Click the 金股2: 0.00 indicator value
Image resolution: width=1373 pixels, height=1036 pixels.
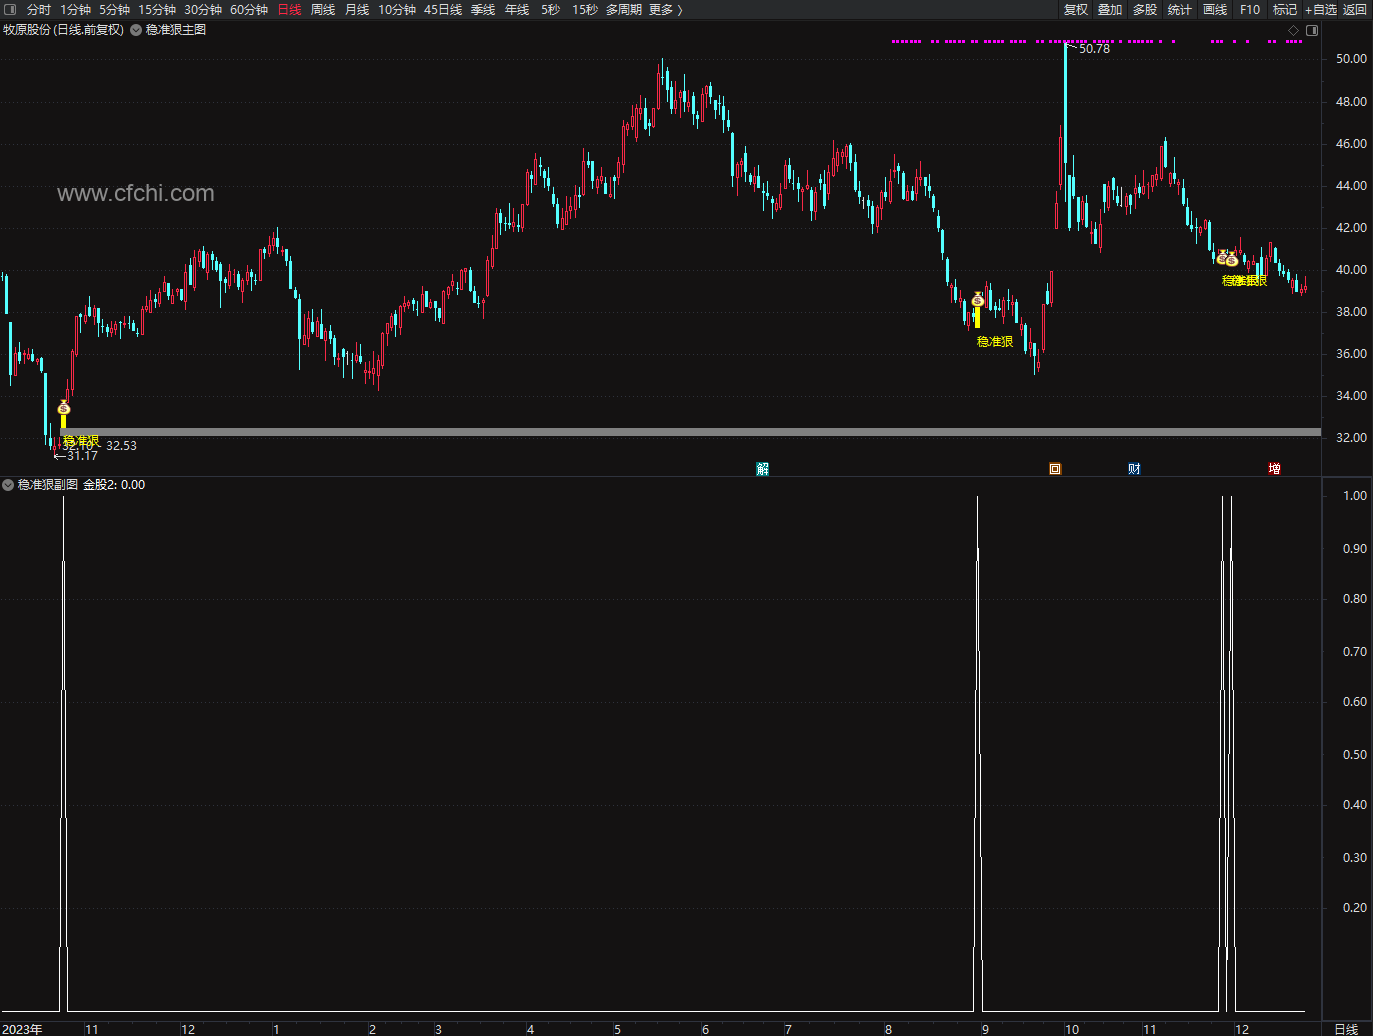(114, 485)
